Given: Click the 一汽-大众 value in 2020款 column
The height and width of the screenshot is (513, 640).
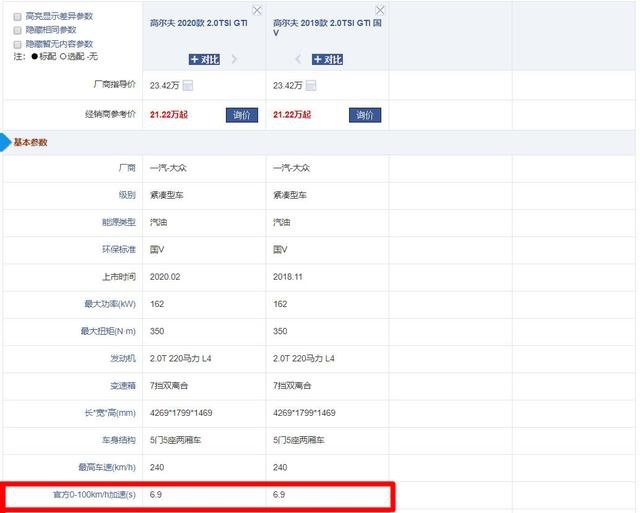Looking at the screenshot, I should click(168, 168).
